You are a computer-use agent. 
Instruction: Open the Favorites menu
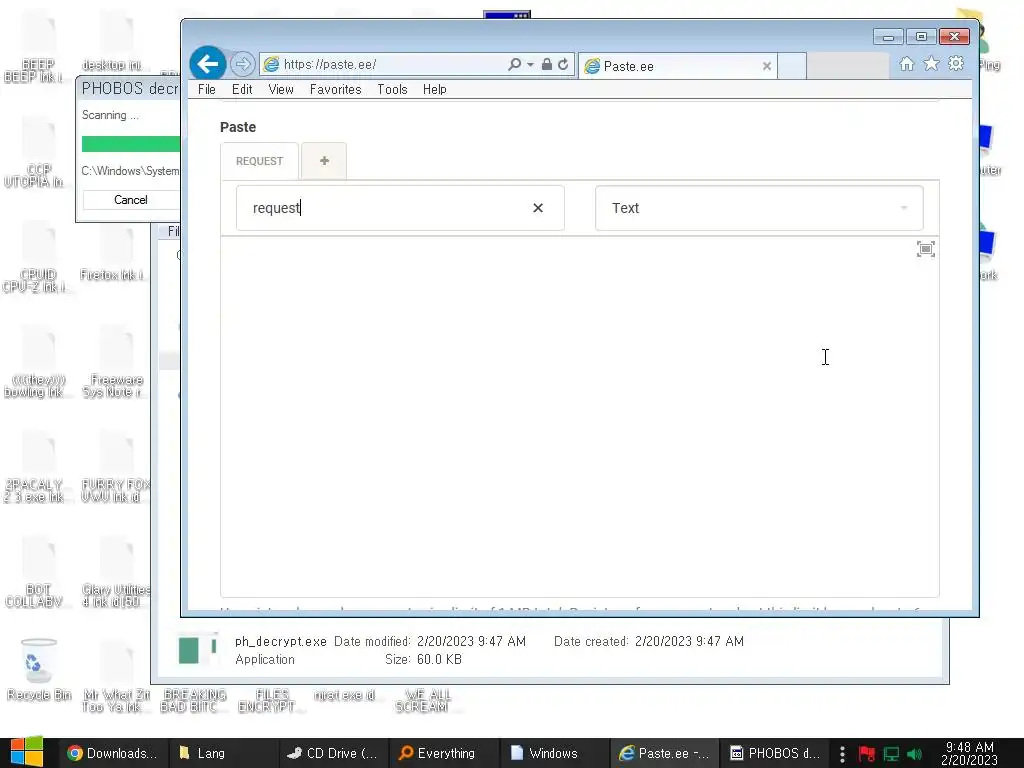pyautogui.click(x=335, y=89)
